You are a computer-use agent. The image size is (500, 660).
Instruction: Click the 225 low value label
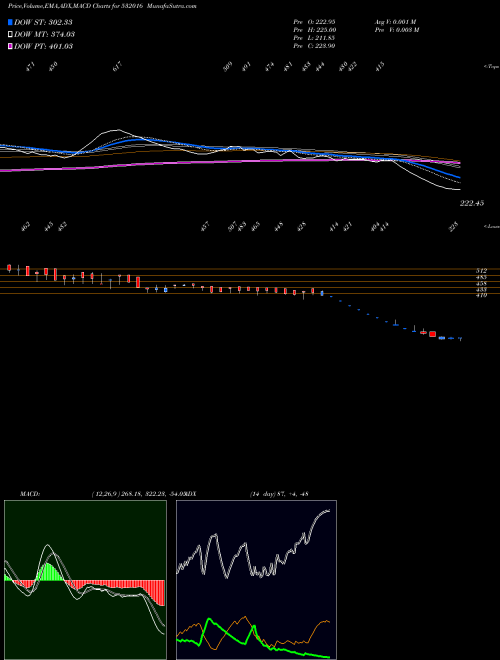453,226
